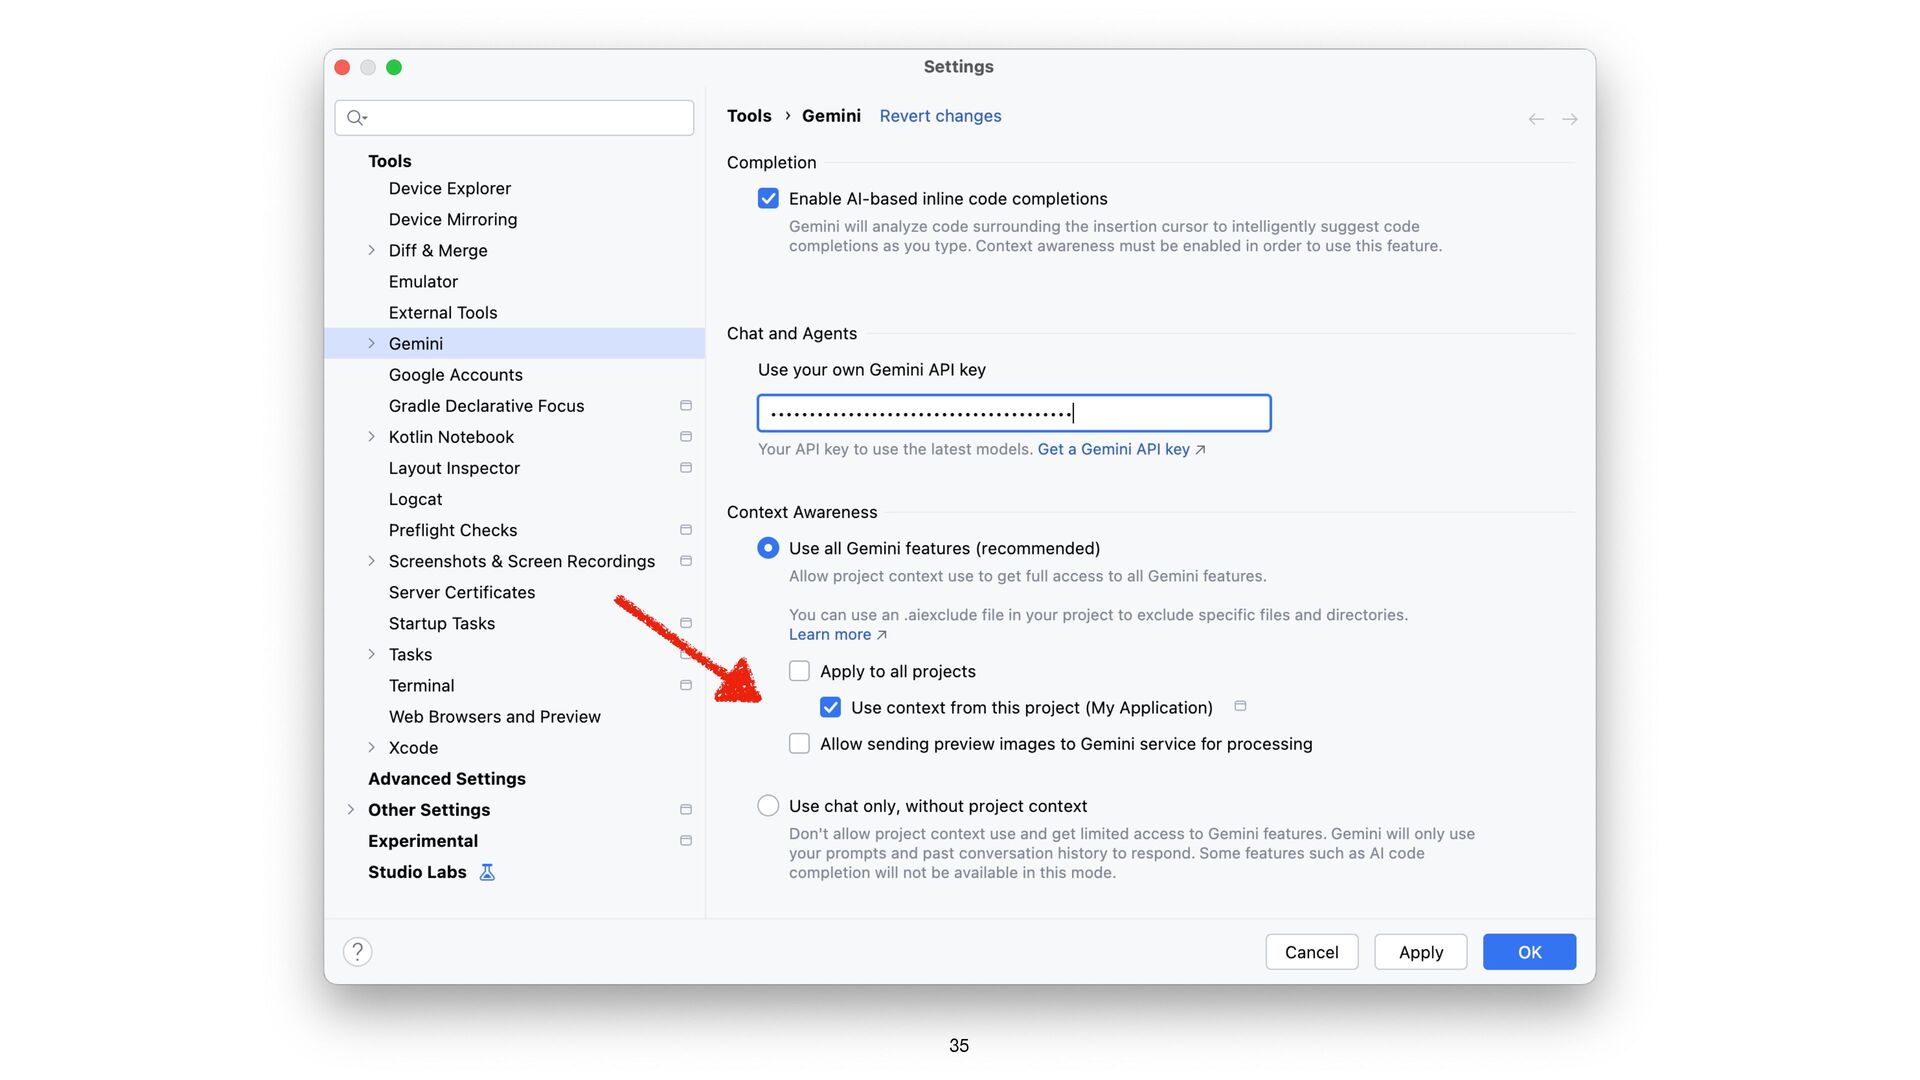Click project-level icon beside Startup Tasks

coord(686,623)
